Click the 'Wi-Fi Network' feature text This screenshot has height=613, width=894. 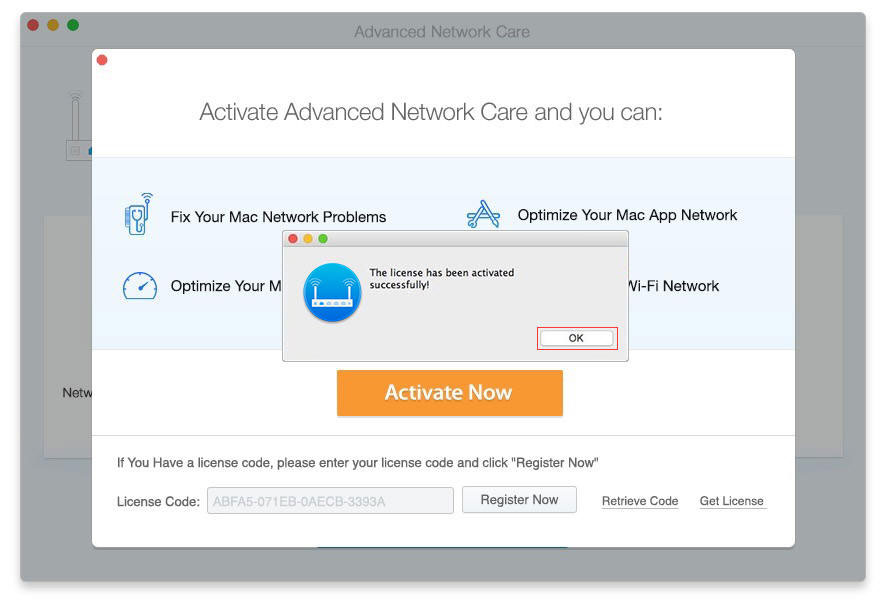(x=673, y=286)
